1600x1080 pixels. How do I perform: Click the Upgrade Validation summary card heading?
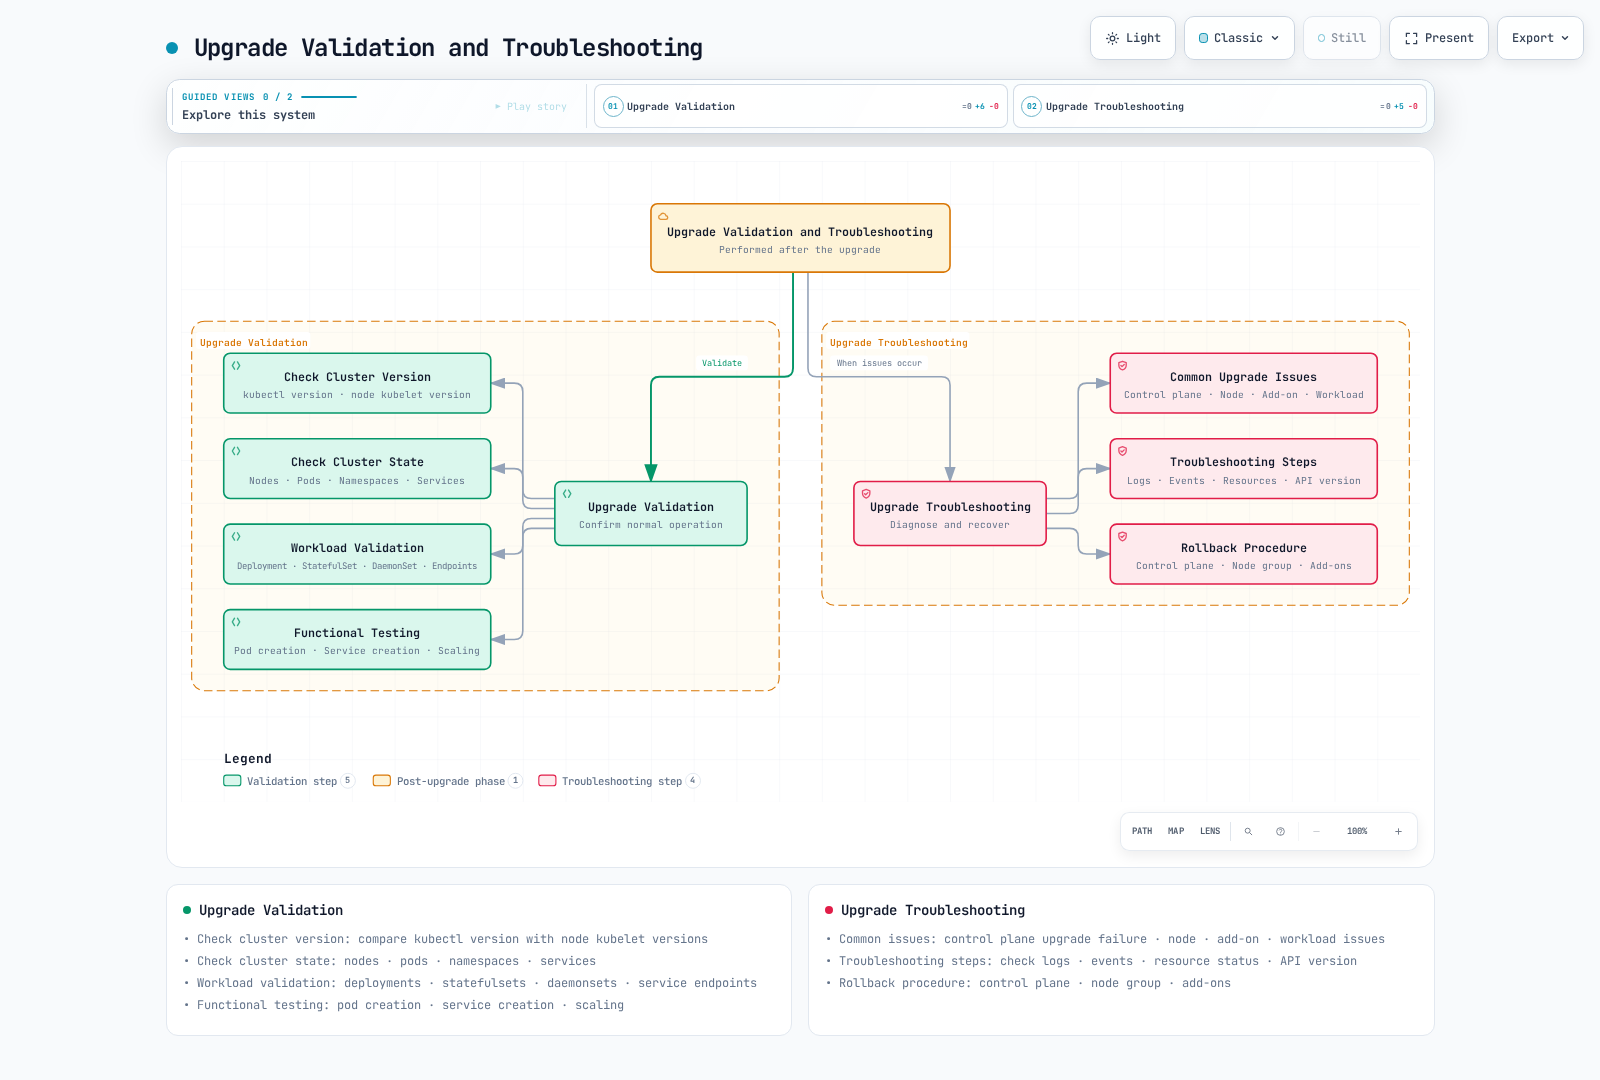[271, 910]
